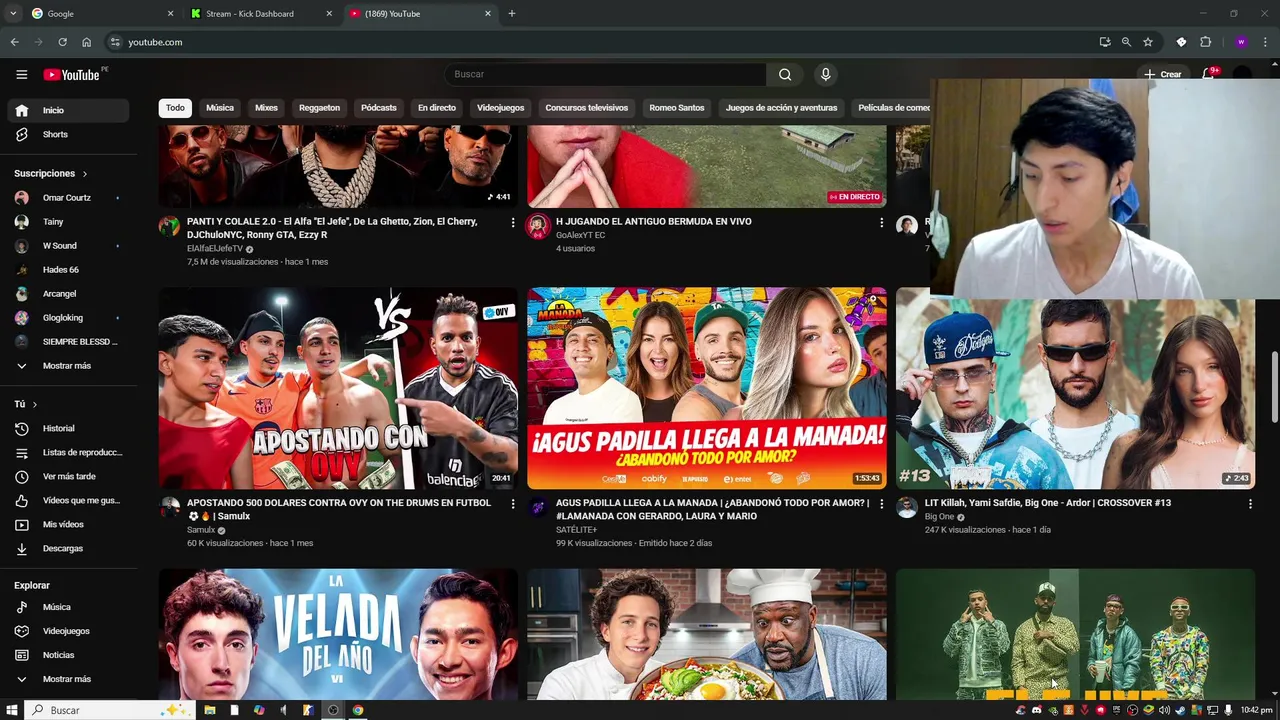The height and width of the screenshot is (720, 1280).
Task: Open Chrome from the Windows taskbar
Action: [357, 710]
